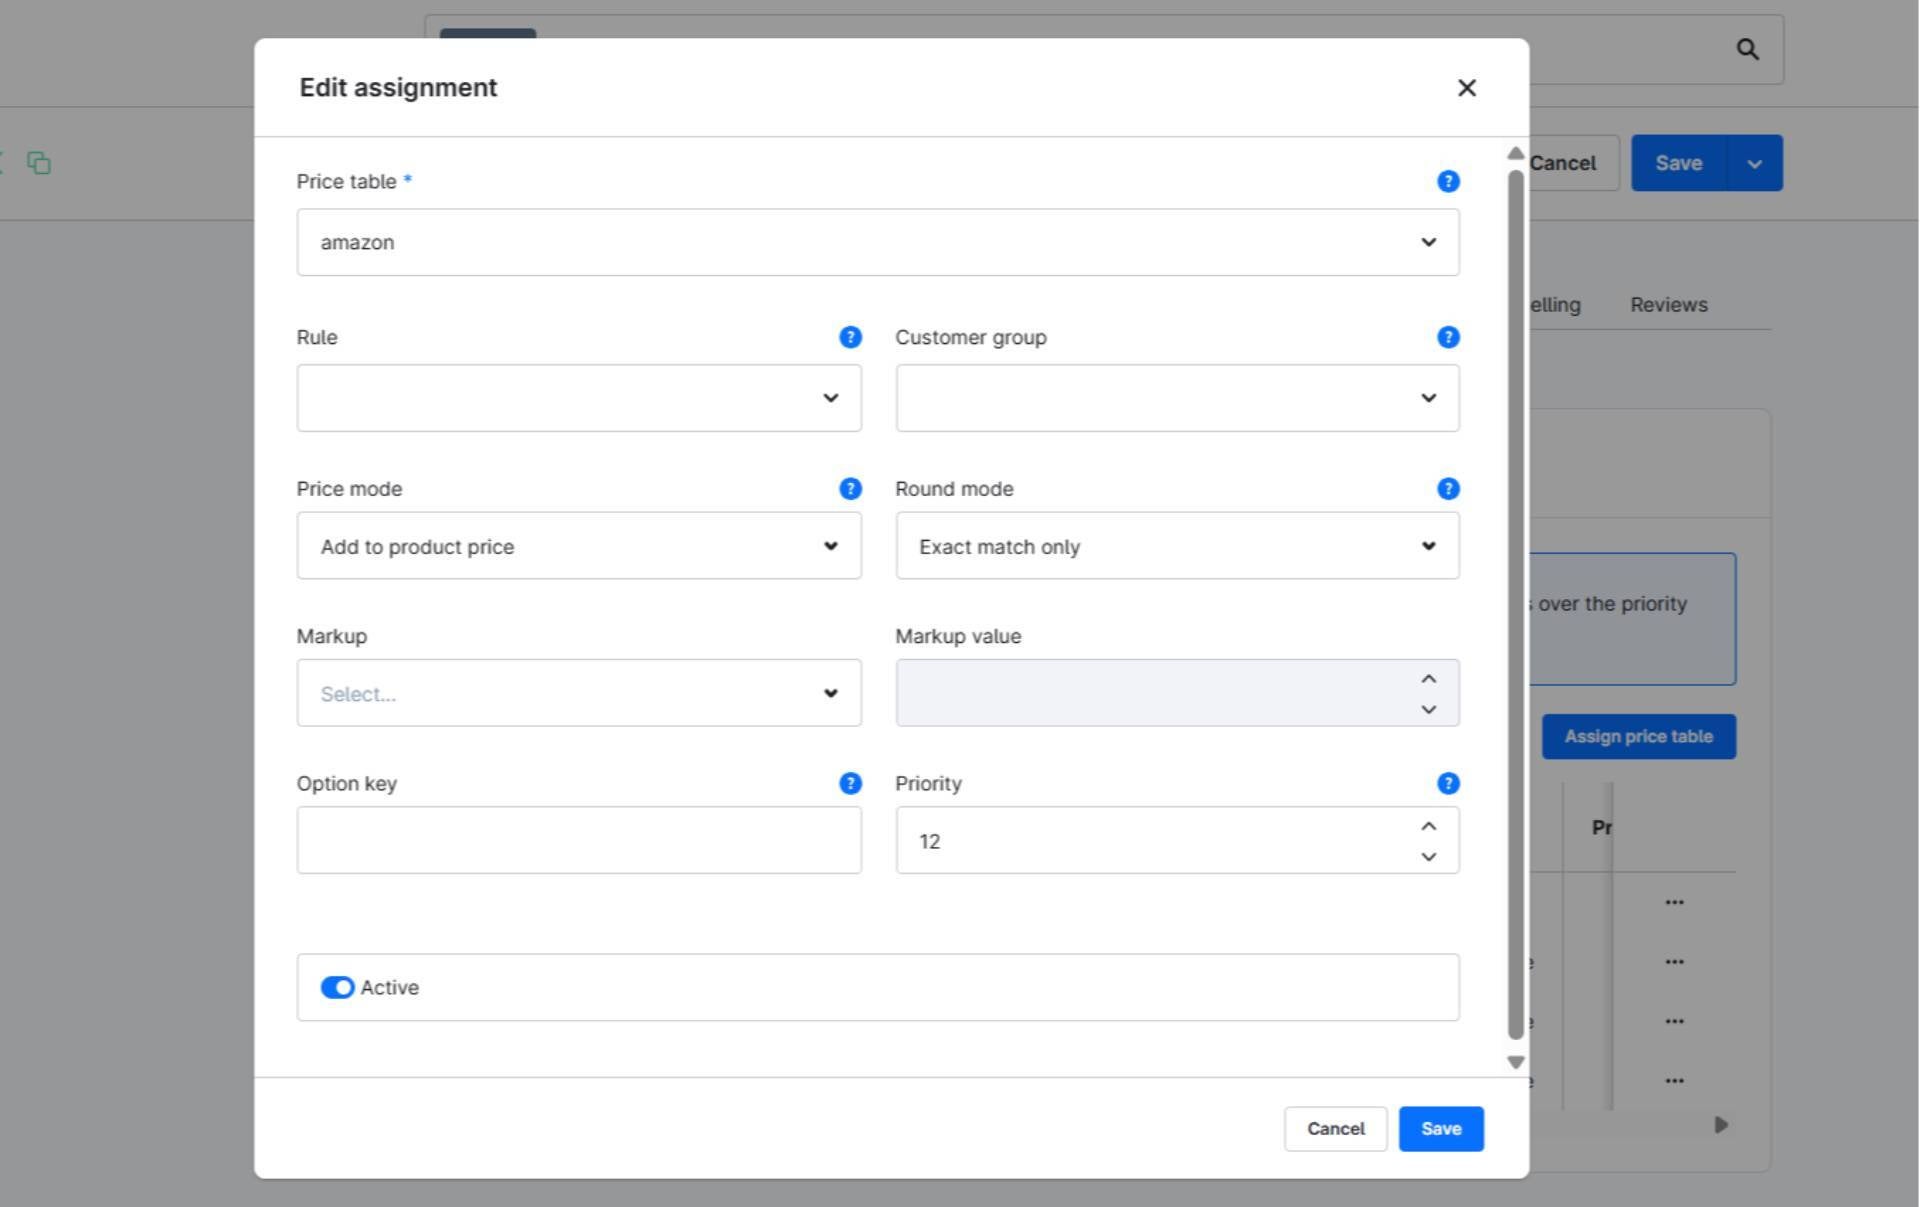Show help for Customer group field

tap(1448, 337)
